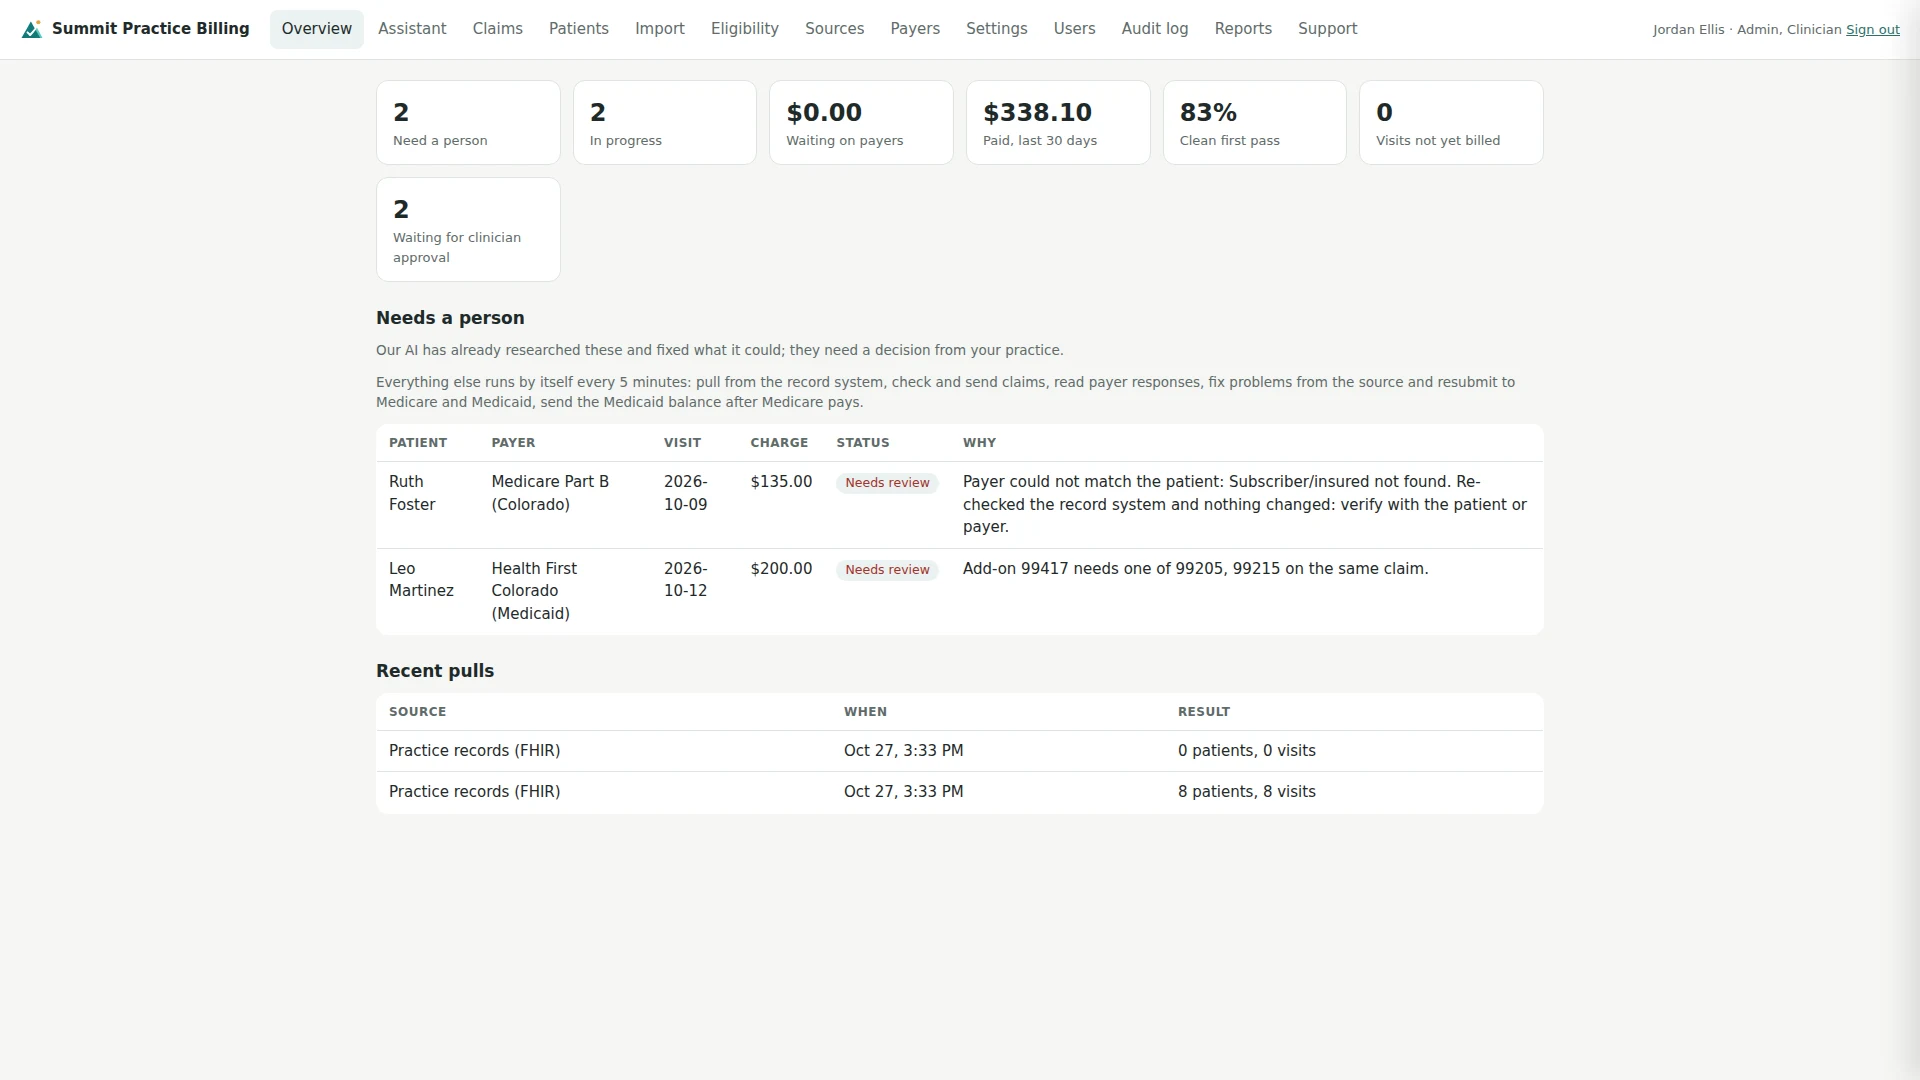
Task: Open the Audit log
Action: pyautogui.click(x=1154, y=29)
